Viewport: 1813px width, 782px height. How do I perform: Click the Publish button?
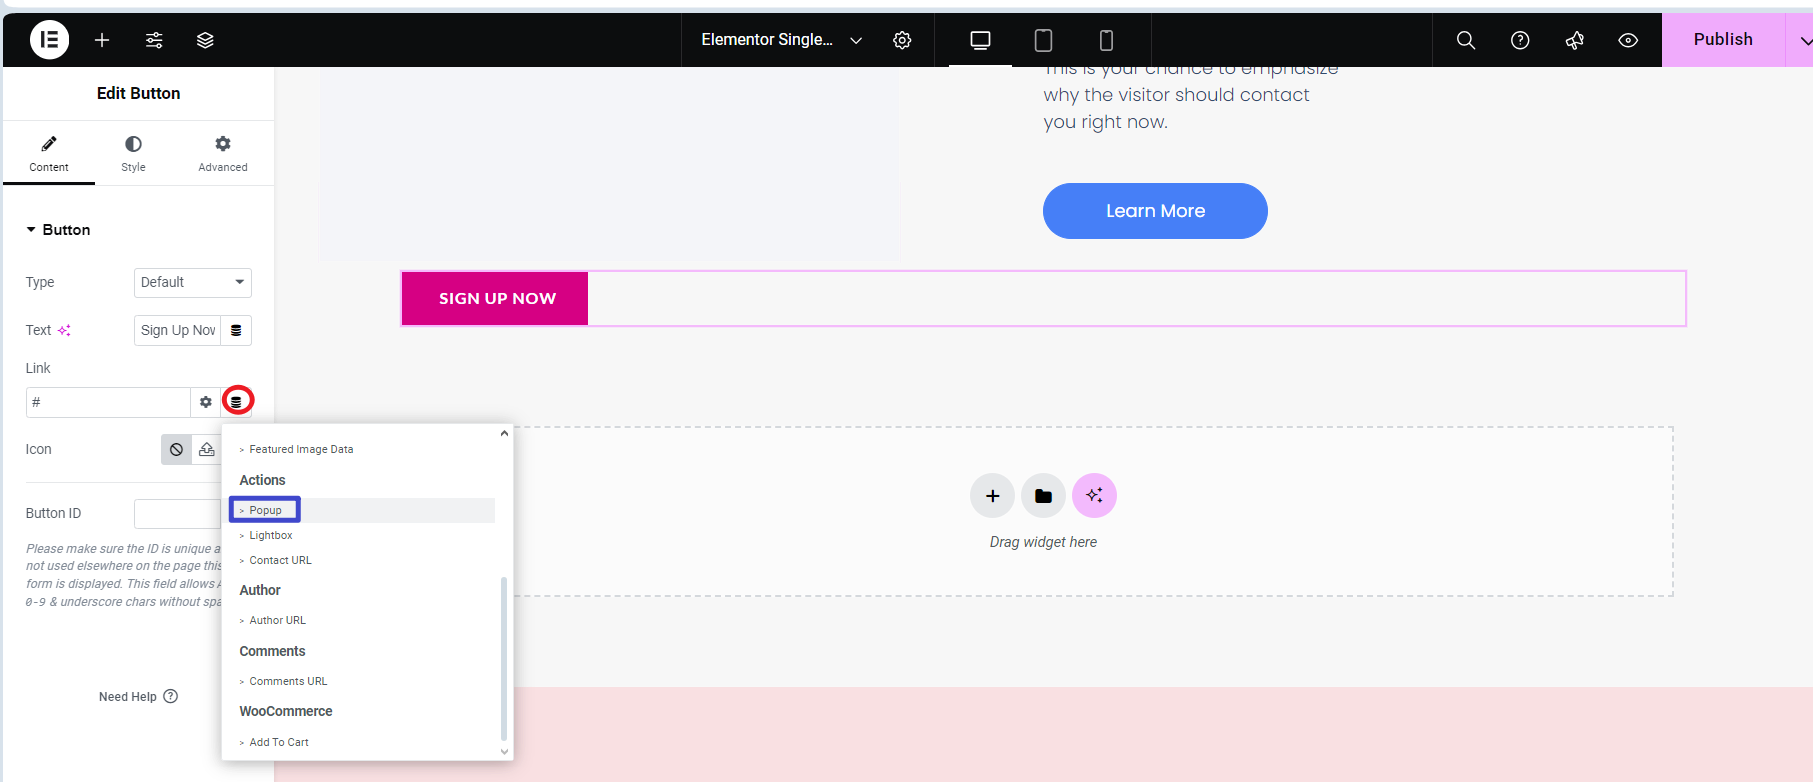(x=1722, y=40)
